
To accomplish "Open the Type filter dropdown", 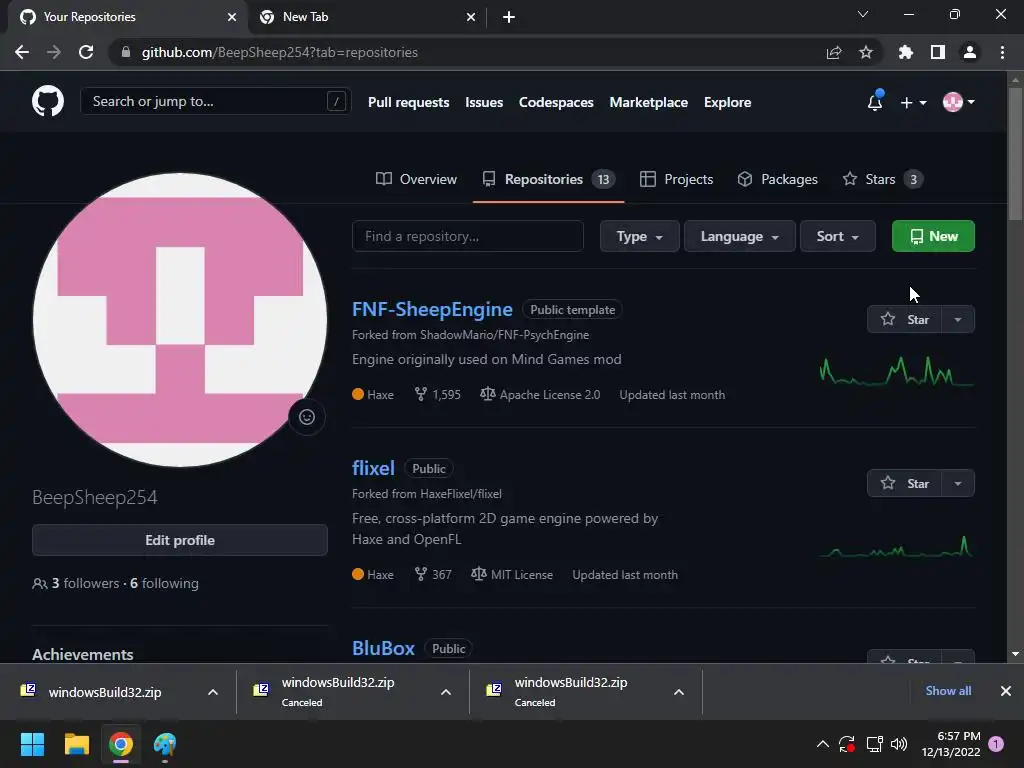I will click(639, 236).
